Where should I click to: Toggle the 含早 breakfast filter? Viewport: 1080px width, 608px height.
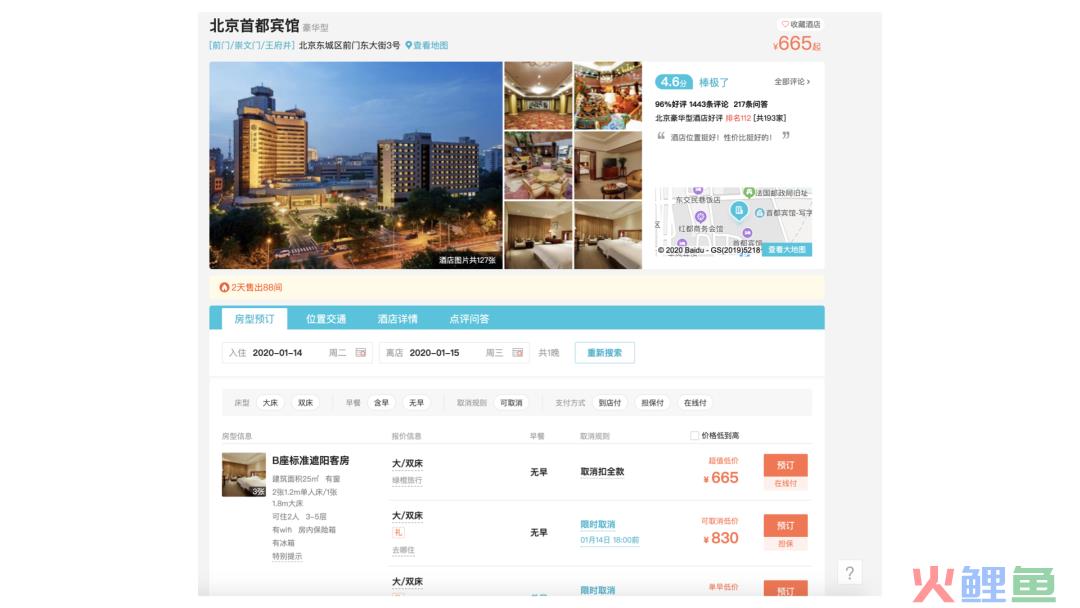tap(381, 403)
